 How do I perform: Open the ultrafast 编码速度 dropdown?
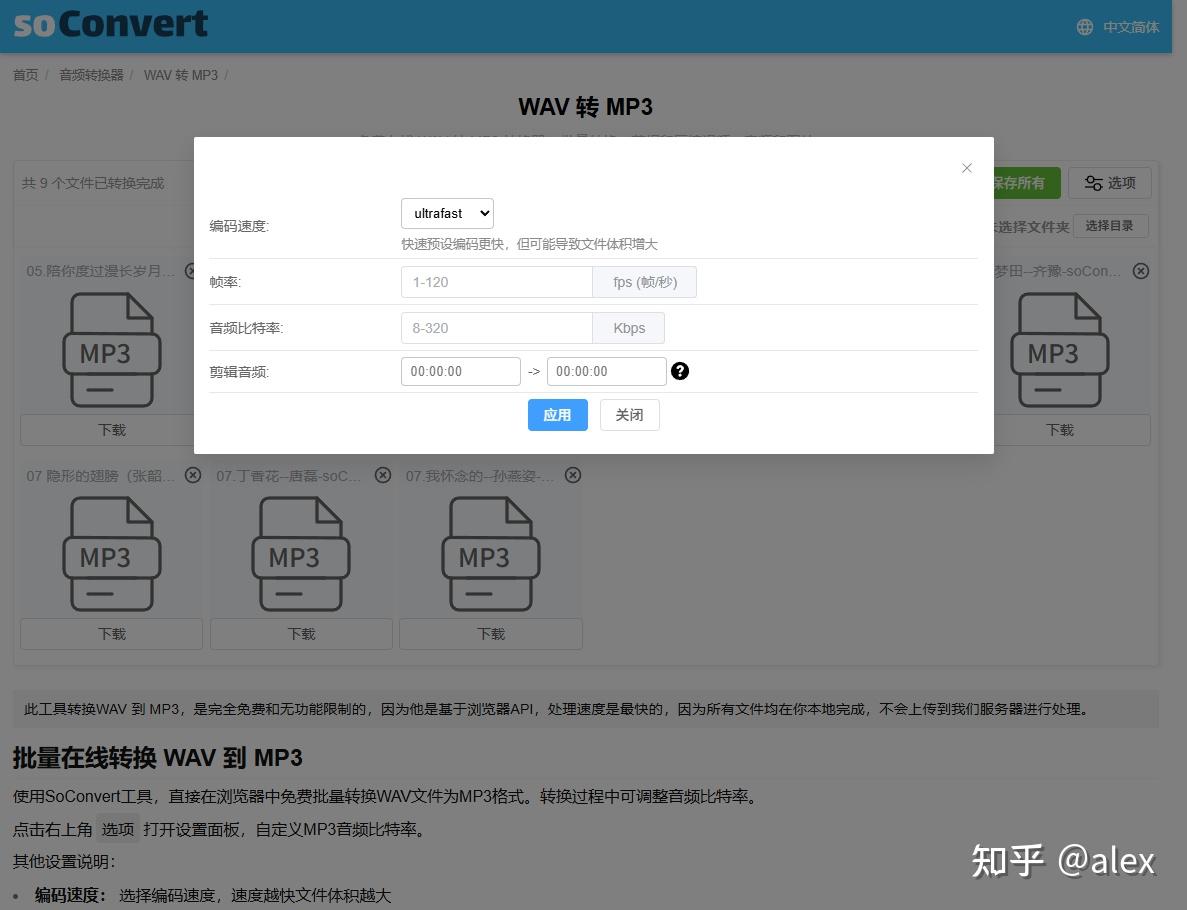tap(447, 213)
